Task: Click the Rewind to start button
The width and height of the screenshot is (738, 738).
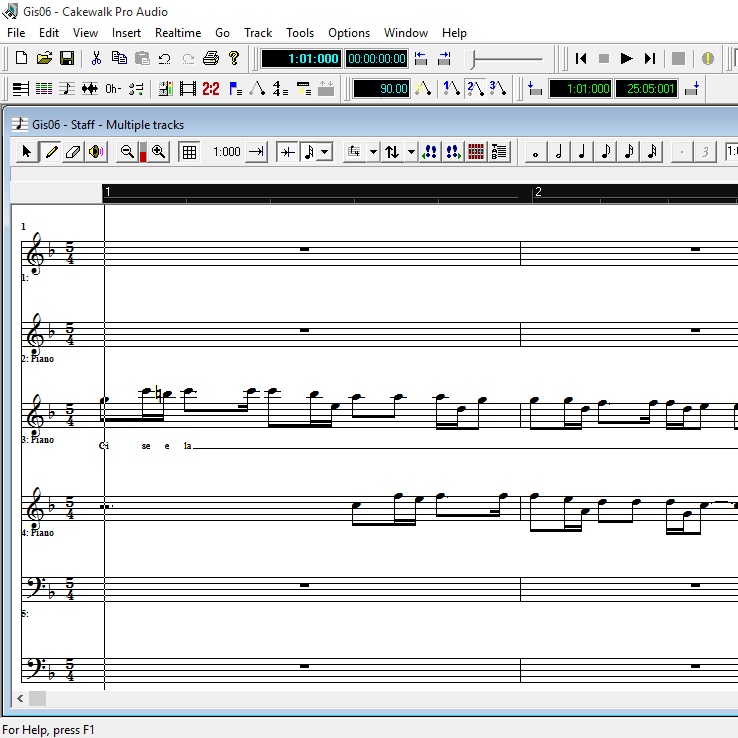Action: [x=581, y=58]
